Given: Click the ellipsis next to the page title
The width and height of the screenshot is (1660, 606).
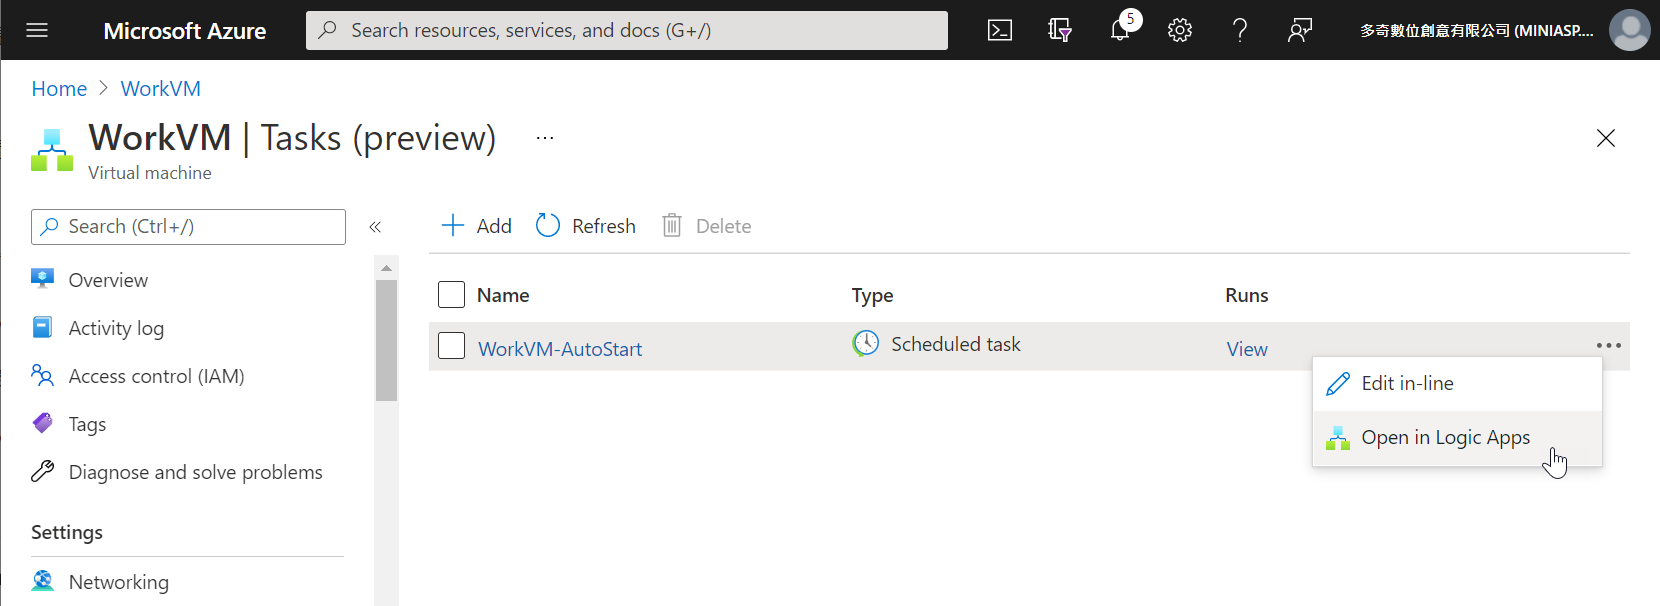Looking at the screenshot, I should 545,138.
